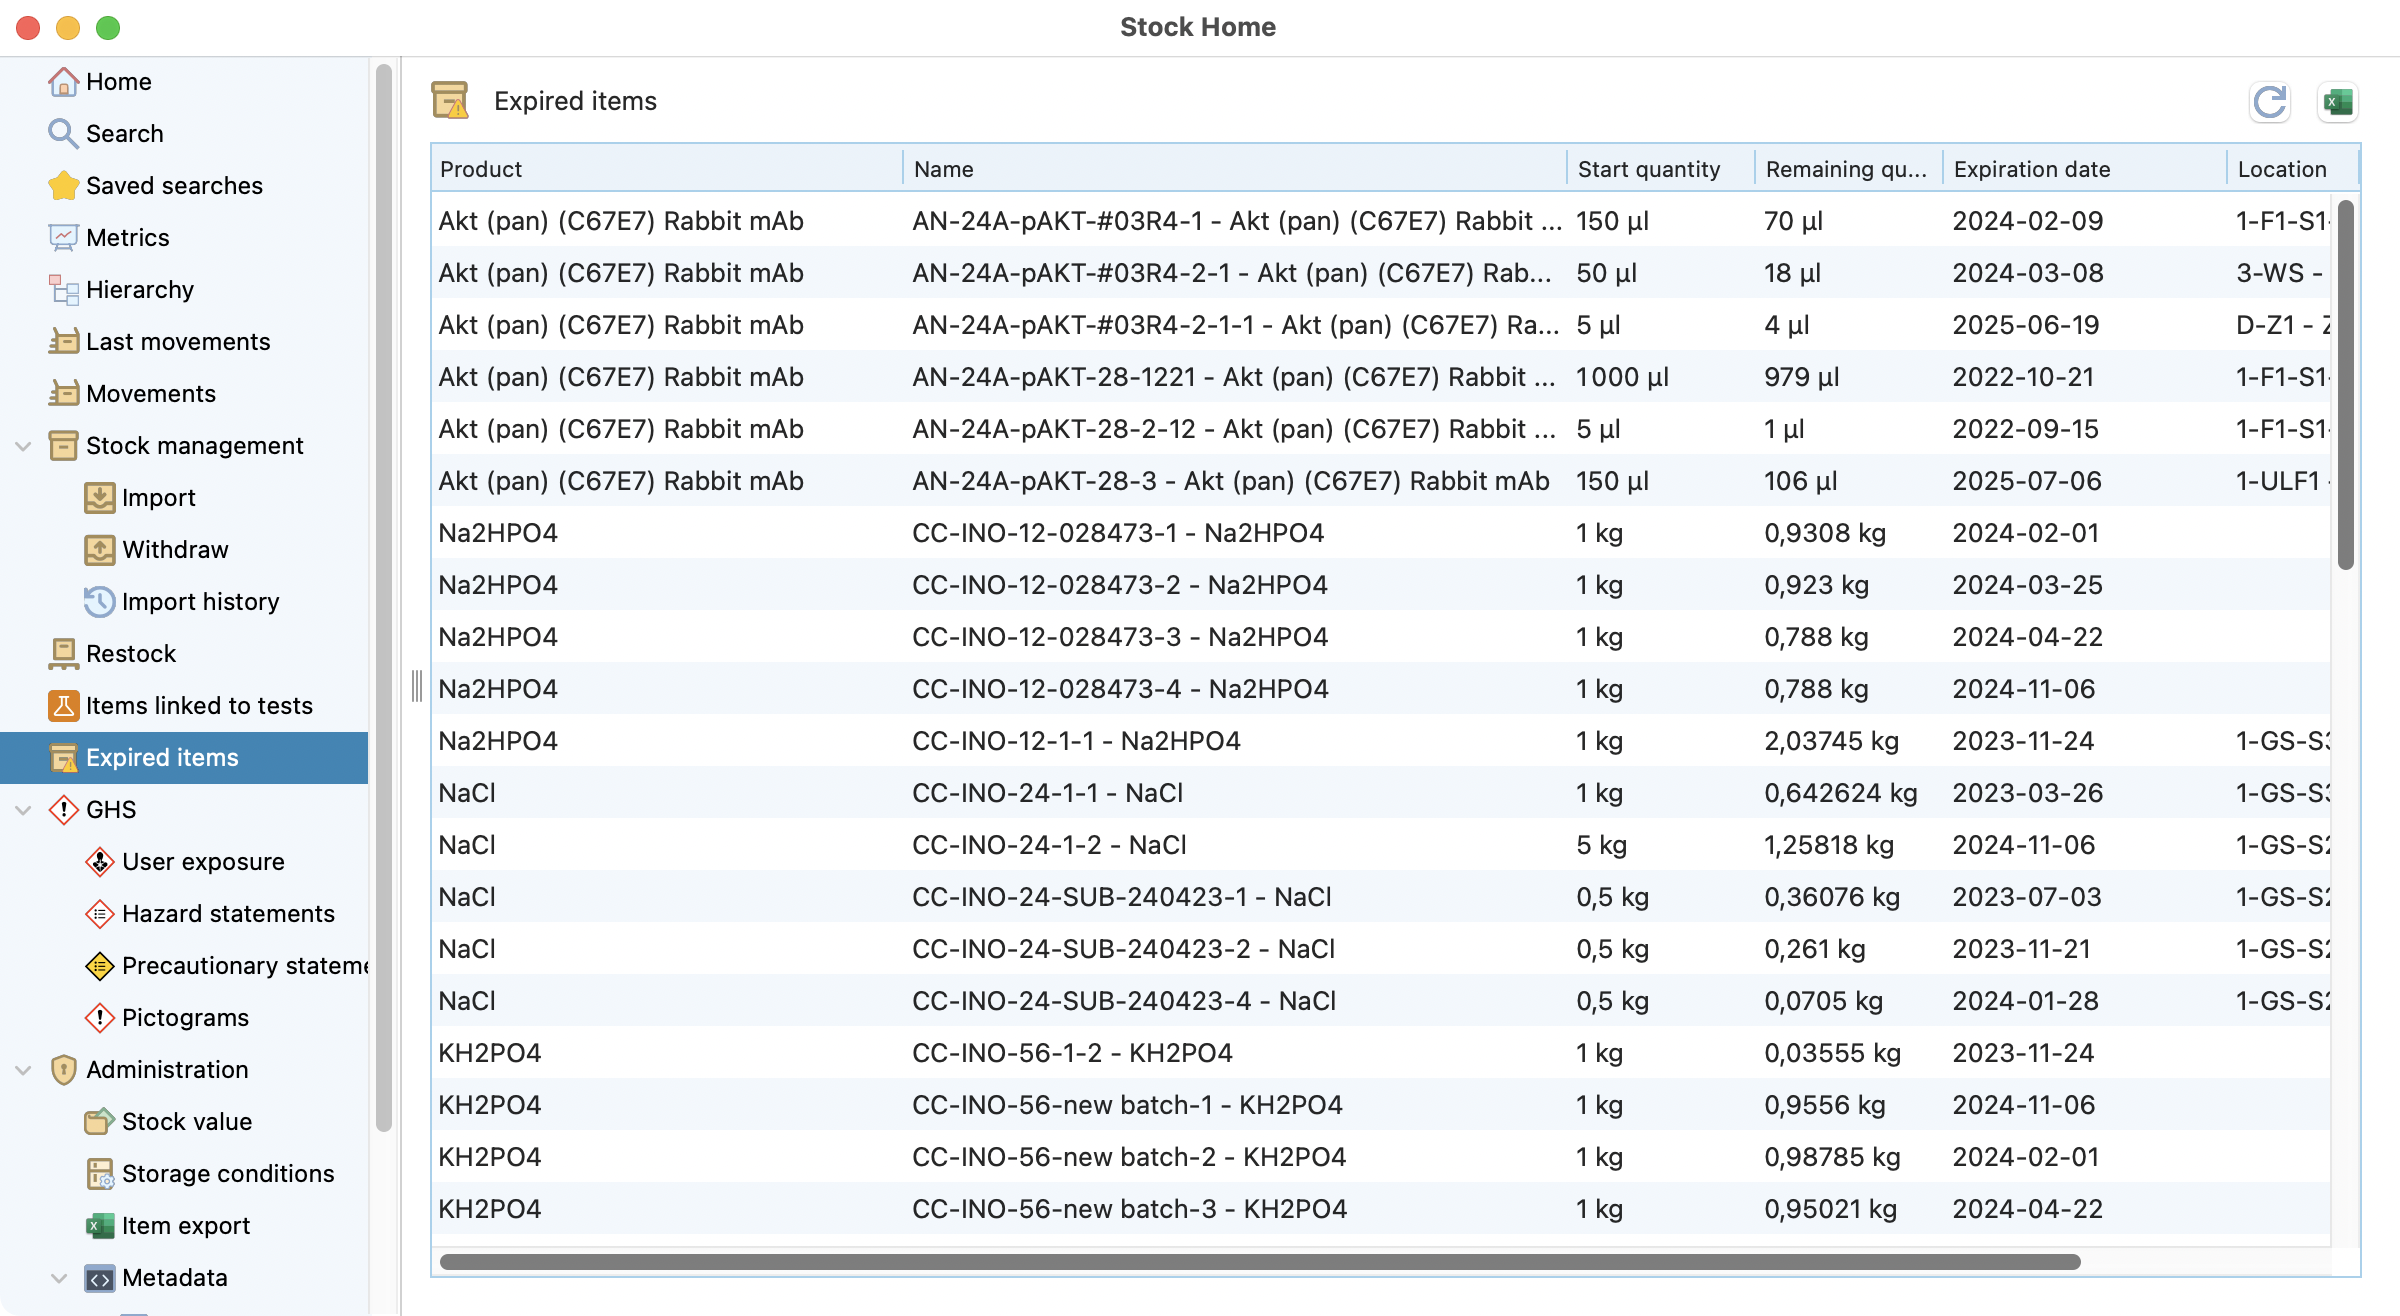Click the Import history clock icon
This screenshot has height=1316, width=2400.
pos(99,602)
